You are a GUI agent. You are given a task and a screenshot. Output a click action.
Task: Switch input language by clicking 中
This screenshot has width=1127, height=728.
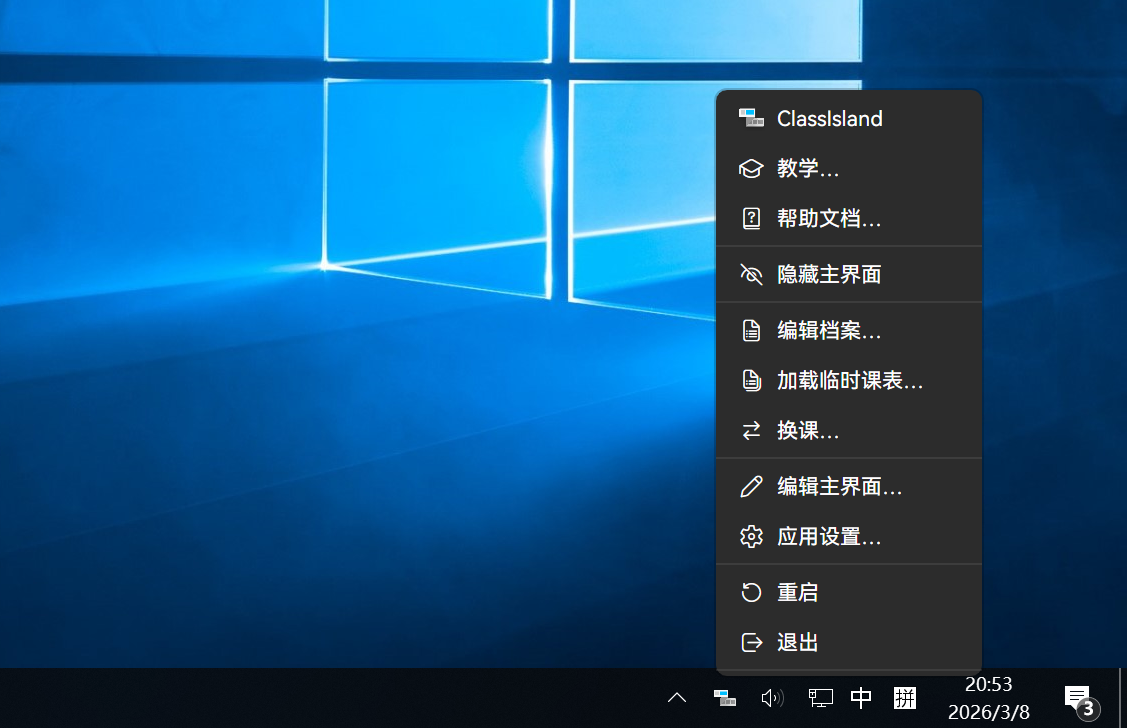point(861,697)
